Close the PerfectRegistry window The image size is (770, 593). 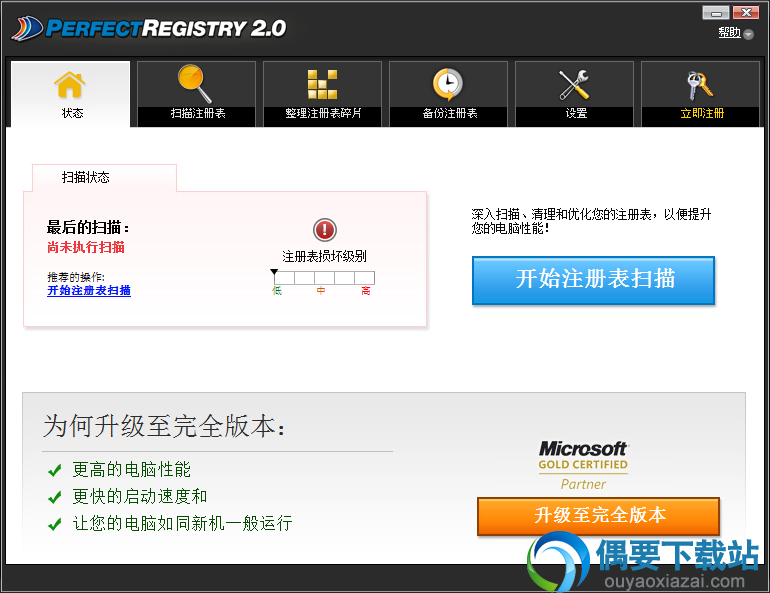coord(745,13)
